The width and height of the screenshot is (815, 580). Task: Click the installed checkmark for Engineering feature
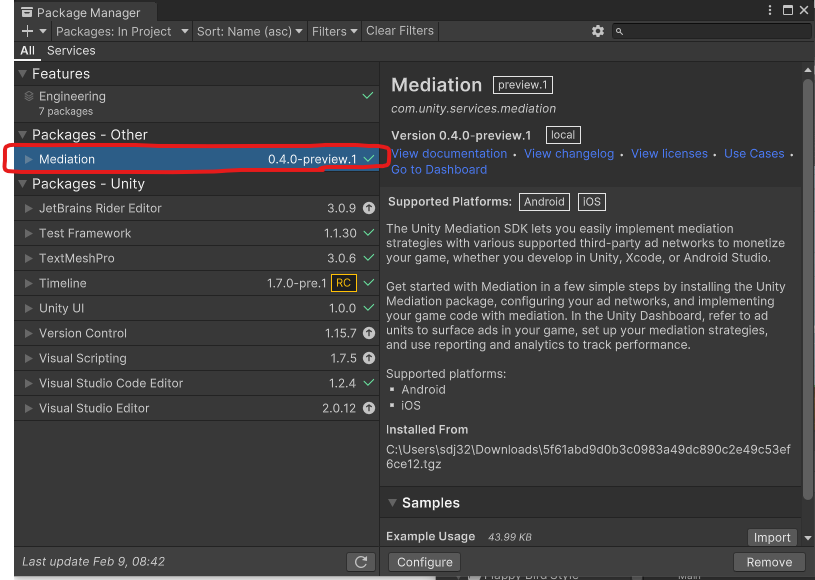367,96
